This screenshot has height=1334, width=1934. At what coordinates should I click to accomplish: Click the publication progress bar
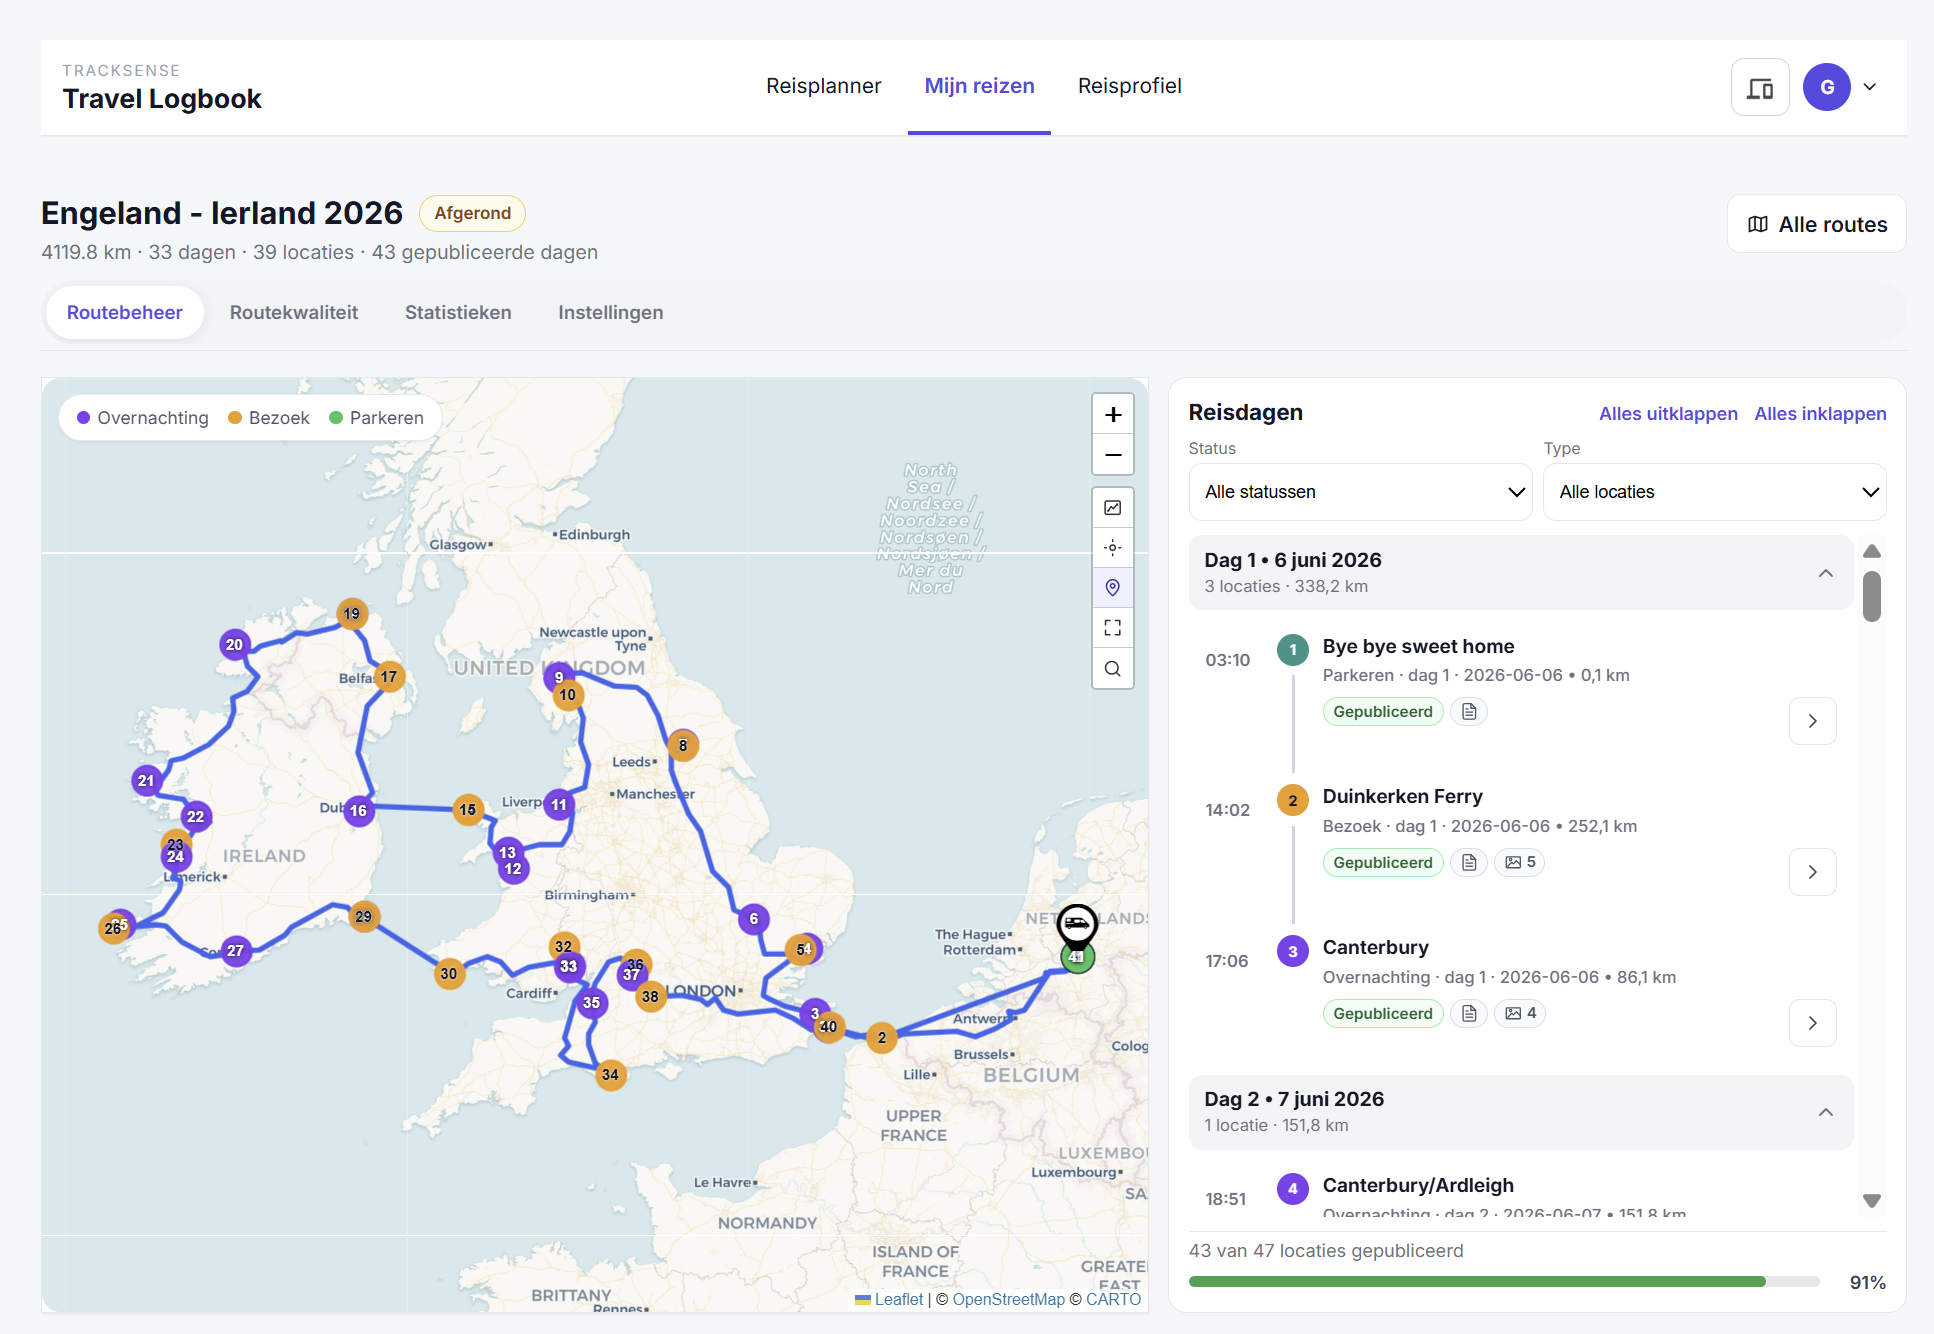[1504, 1282]
